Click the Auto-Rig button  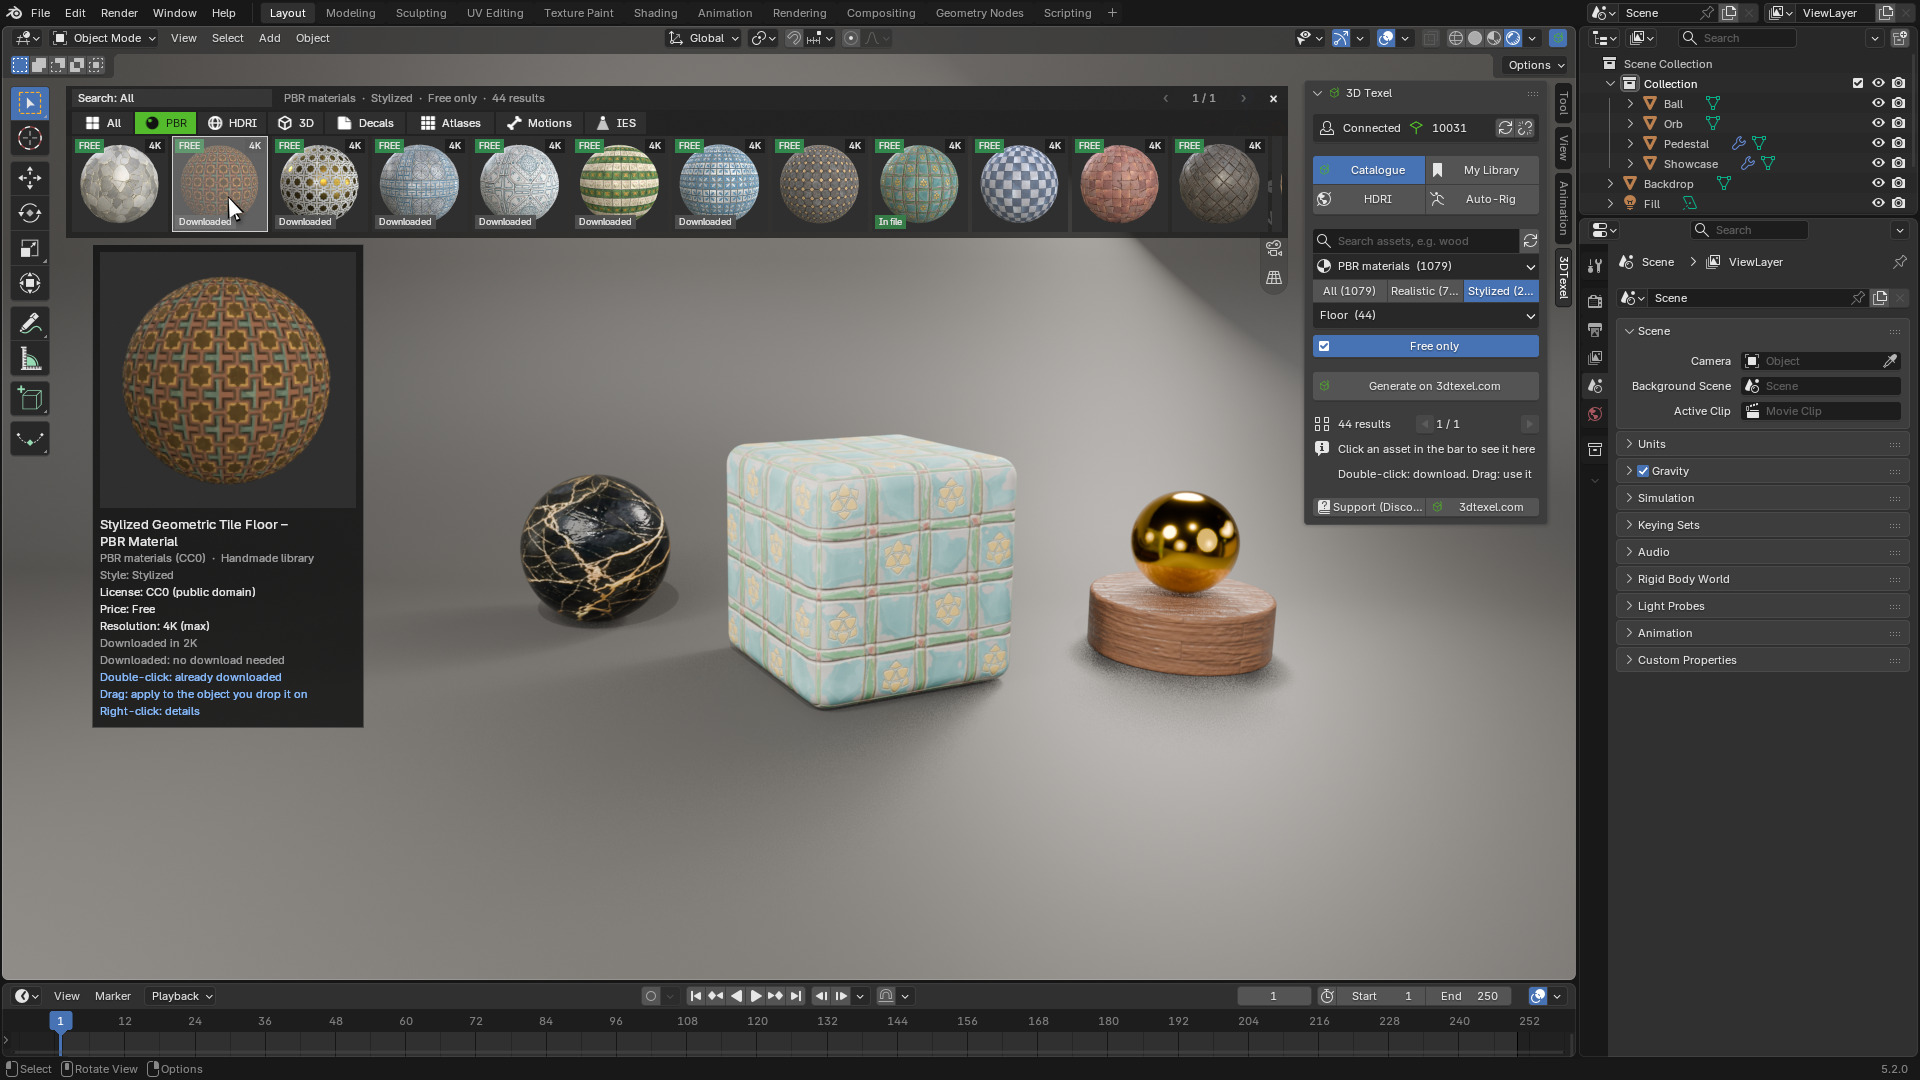(x=1482, y=199)
